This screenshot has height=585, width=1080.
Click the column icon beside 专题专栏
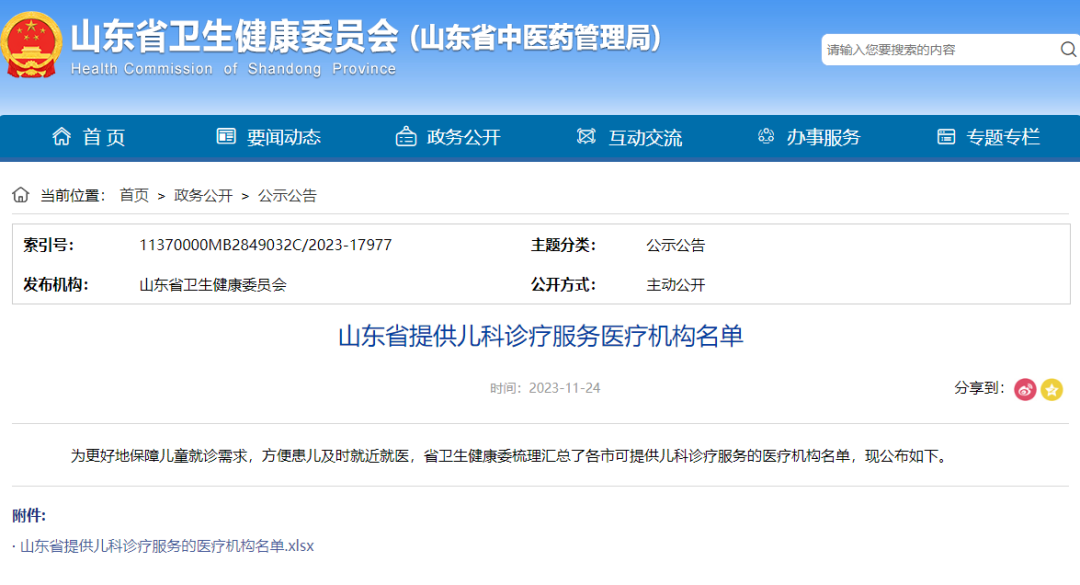[946, 136]
